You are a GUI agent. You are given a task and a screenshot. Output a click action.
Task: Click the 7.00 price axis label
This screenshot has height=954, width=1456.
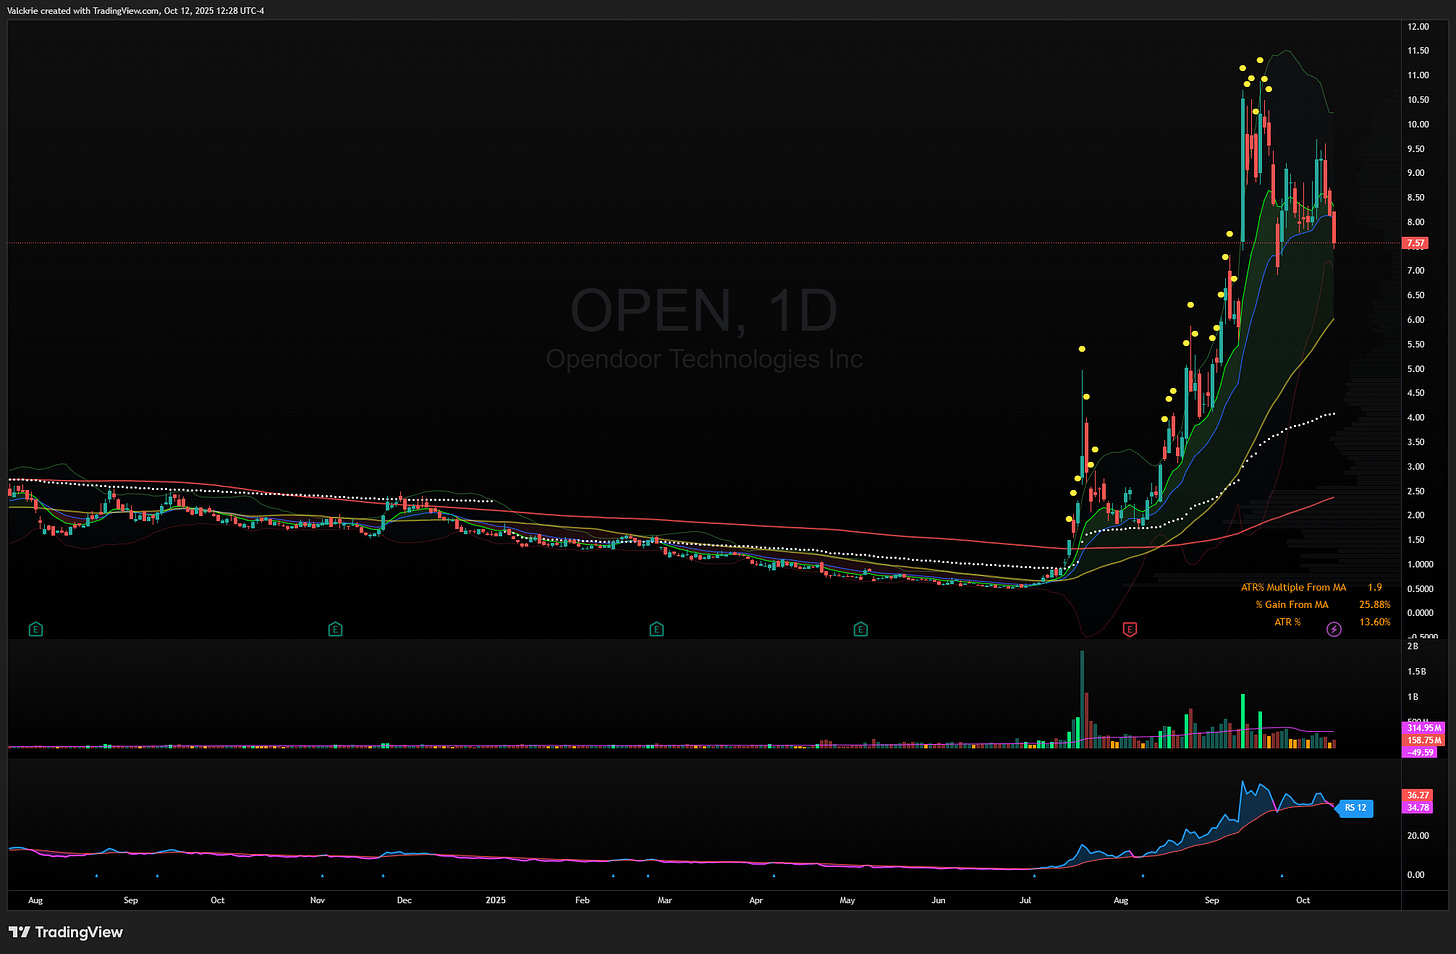tap(1416, 271)
